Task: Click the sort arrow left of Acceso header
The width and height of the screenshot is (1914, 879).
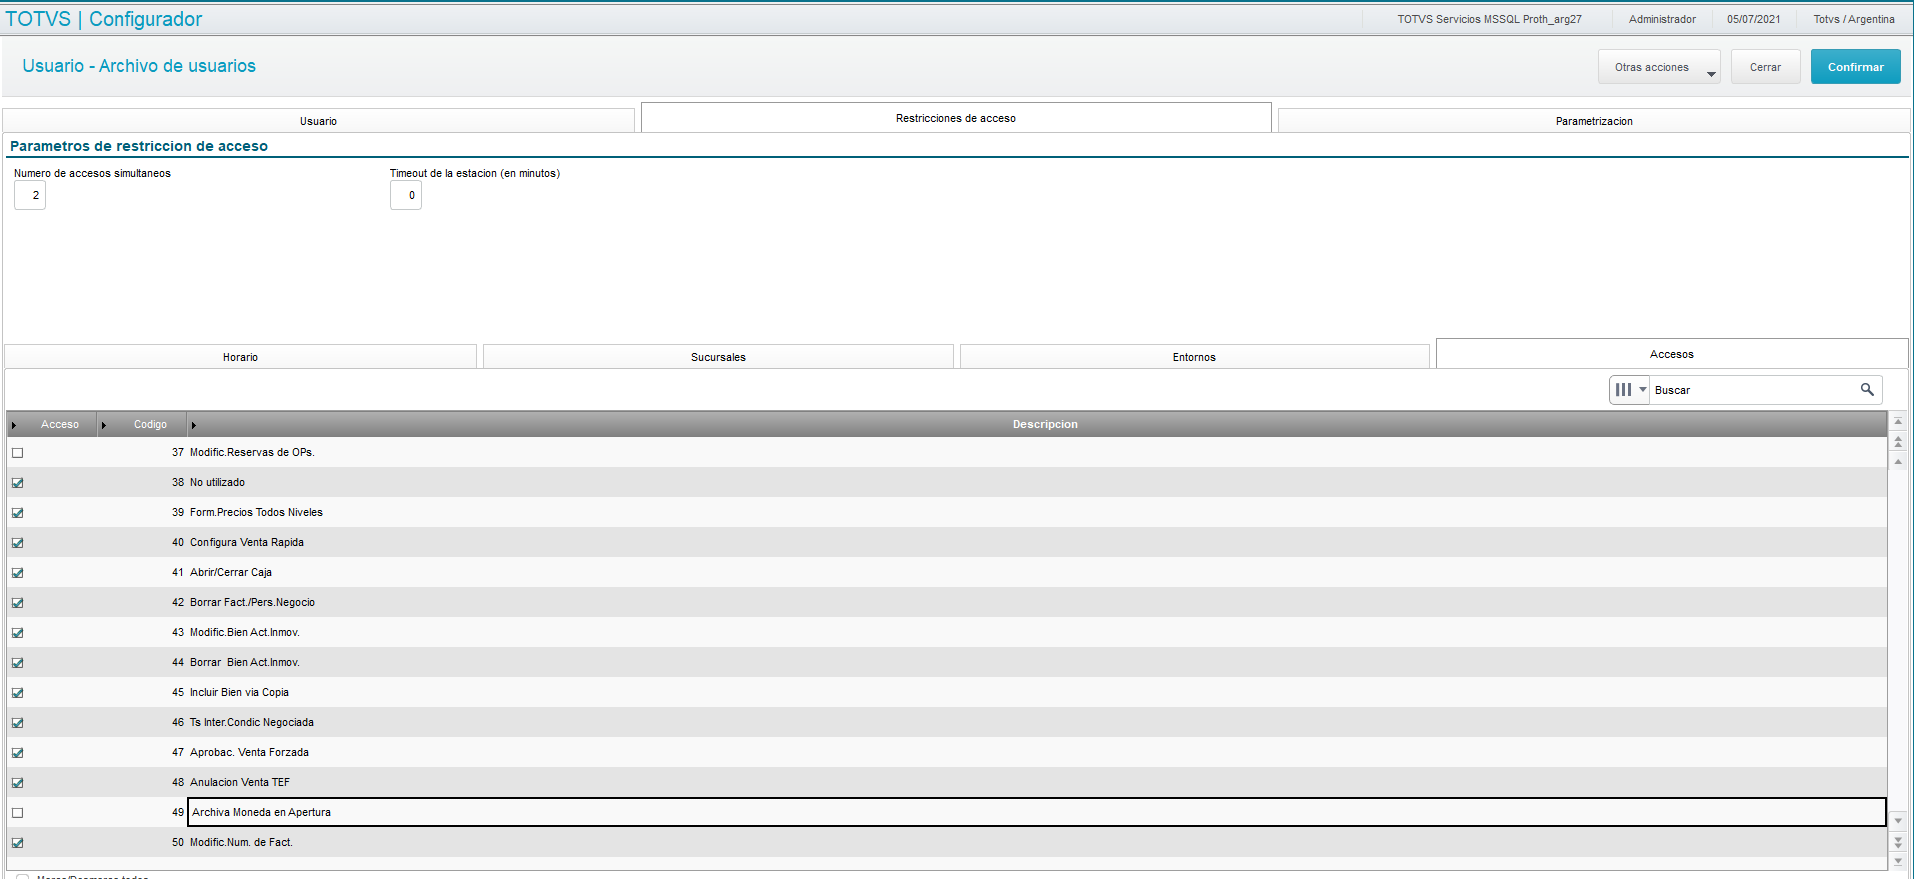Action: coord(14,425)
